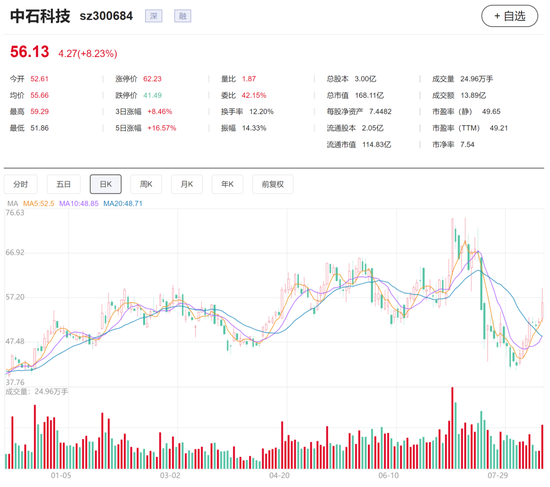Switch to the 分时 chart tab
This screenshot has width=550, height=487.
tap(21, 184)
